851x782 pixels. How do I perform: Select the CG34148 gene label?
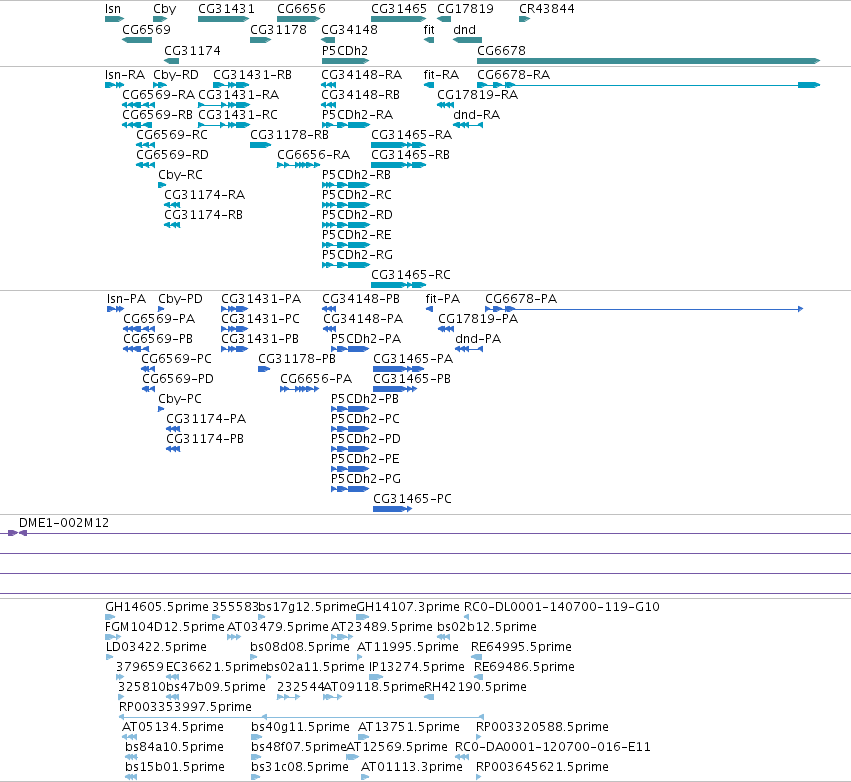click(x=350, y=29)
